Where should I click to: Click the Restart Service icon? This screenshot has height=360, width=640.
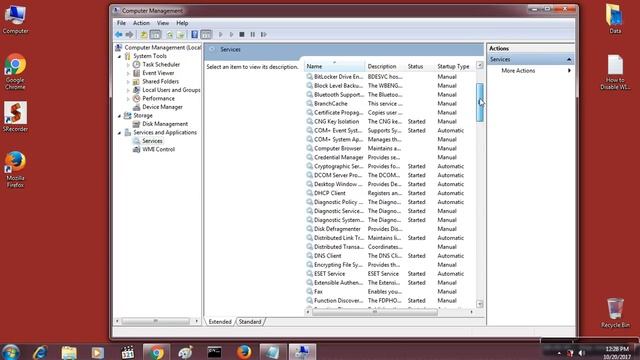coord(264,35)
